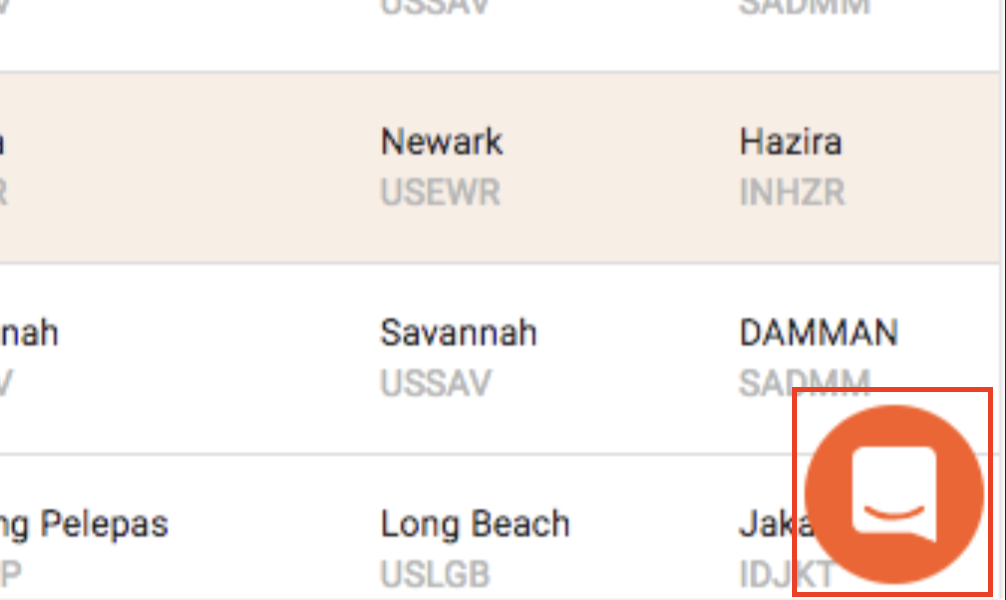This screenshot has width=1006, height=600.
Task: Click USSAV code beneath Savannah
Action: (x=436, y=383)
